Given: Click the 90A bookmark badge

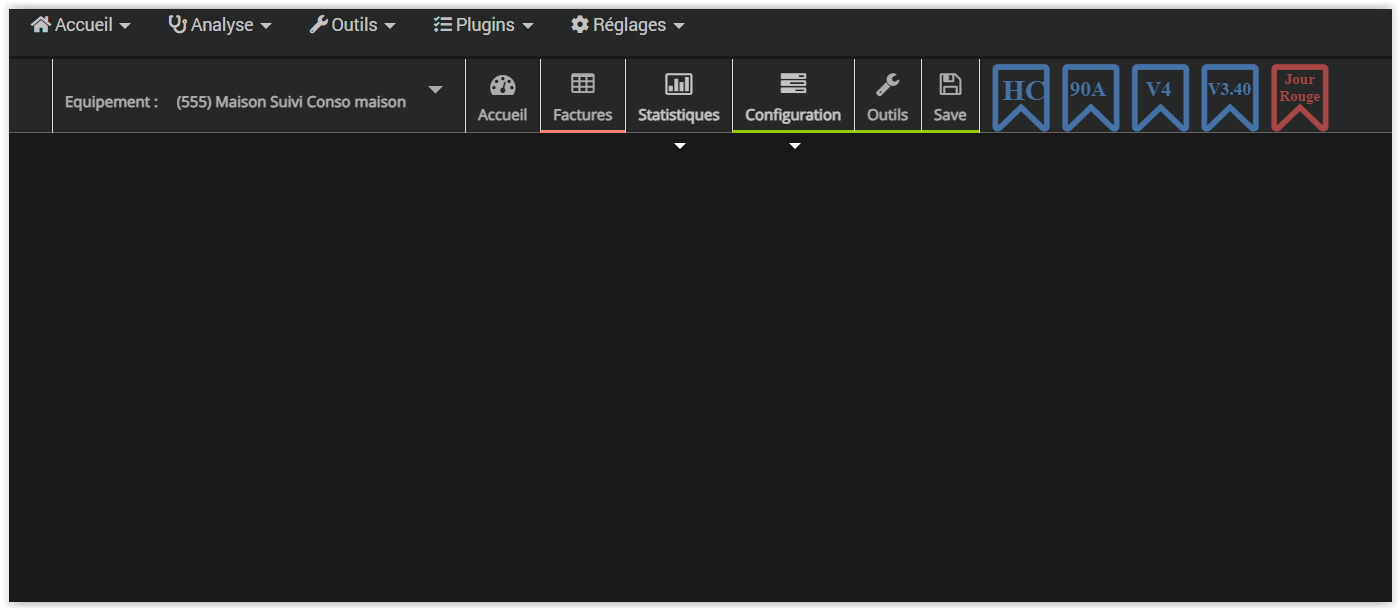Looking at the screenshot, I should (x=1090, y=96).
